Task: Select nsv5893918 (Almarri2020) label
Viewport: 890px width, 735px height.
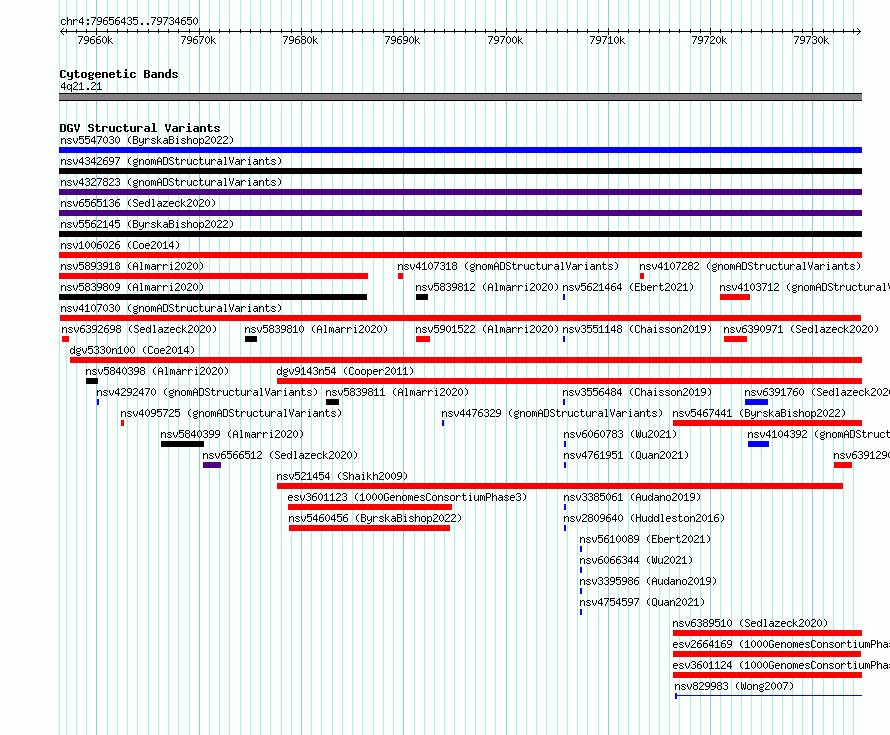Action: tap(132, 266)
